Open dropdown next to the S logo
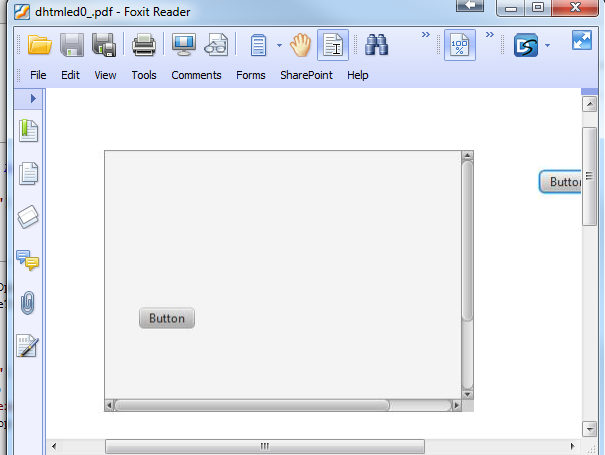The width and height of the screenshot is (605, 455). click(x=547, y=46)
